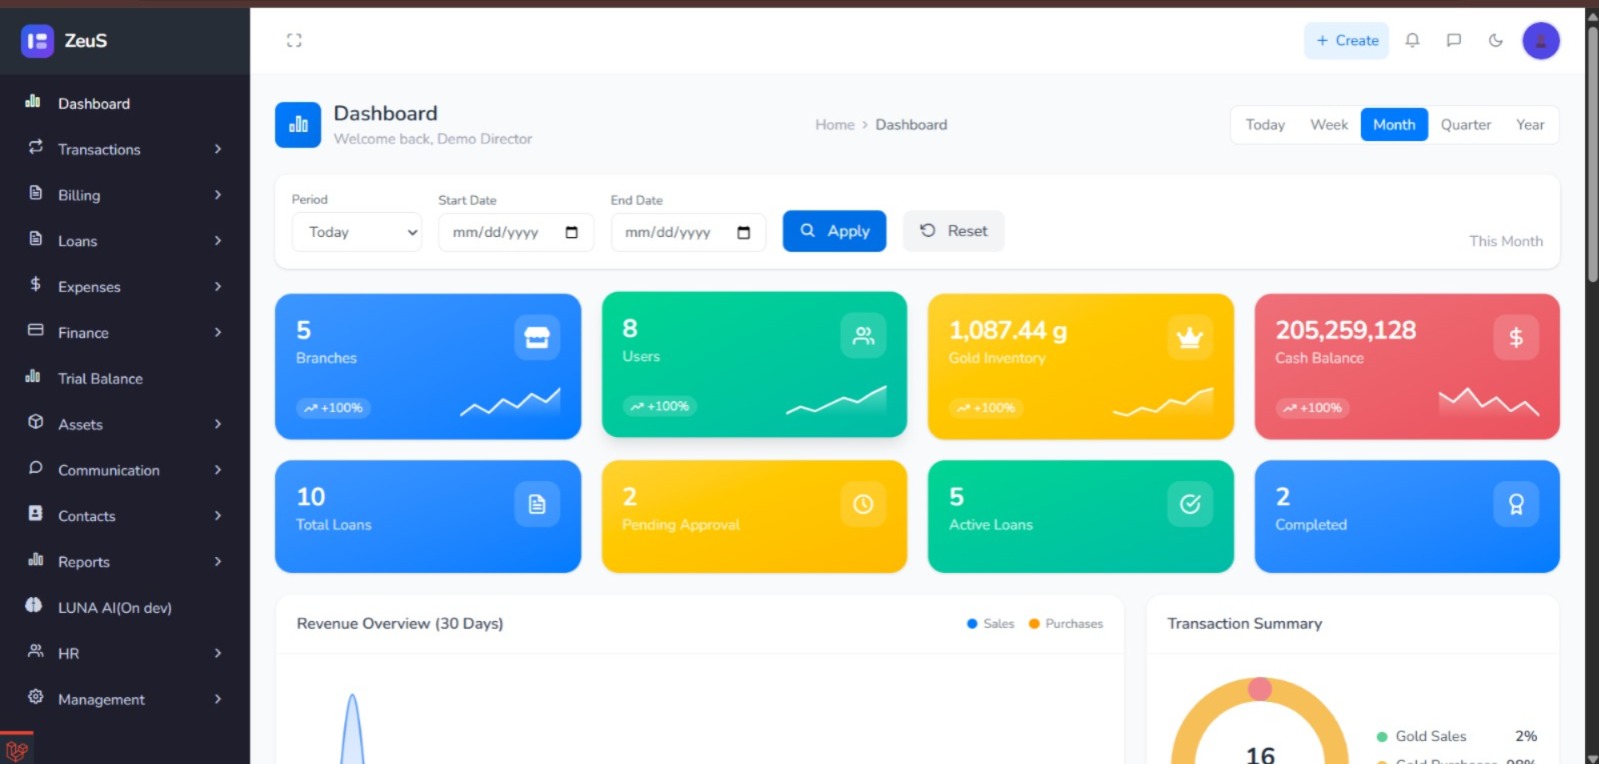
Task: Expand the Expenses submenu chevron
Action: [x=217, y=287]
